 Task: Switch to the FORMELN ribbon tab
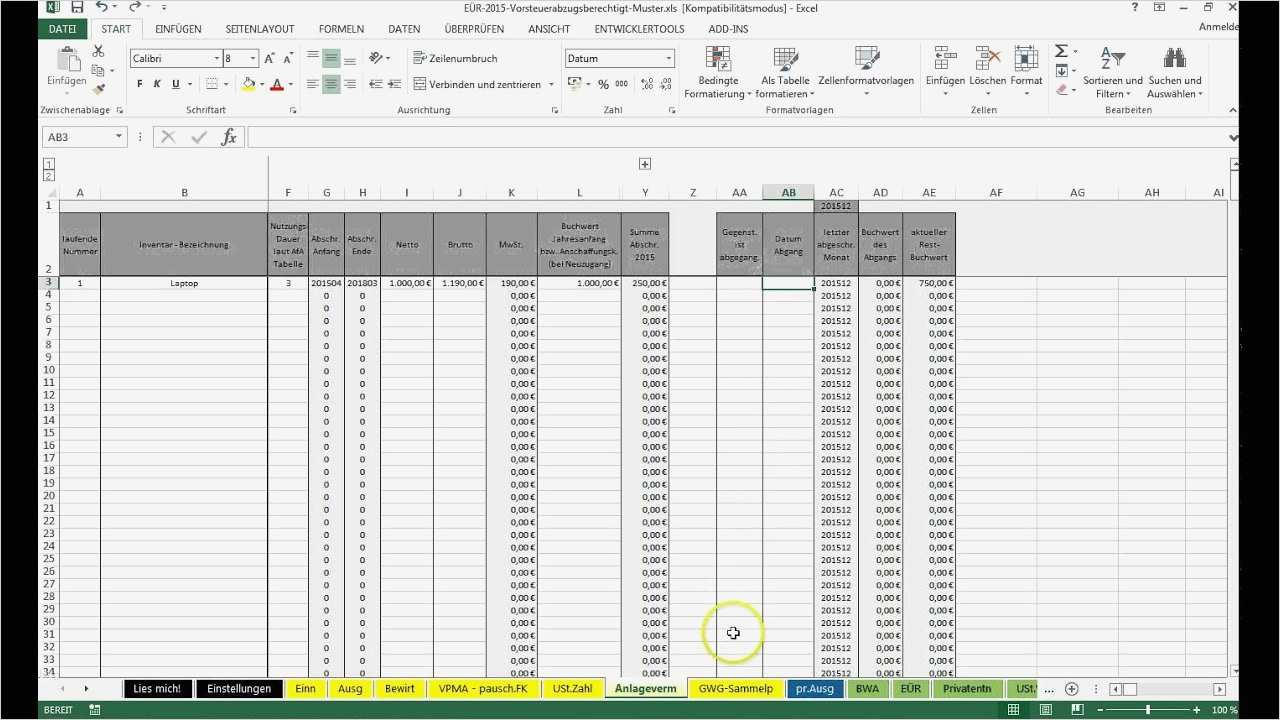341,28
